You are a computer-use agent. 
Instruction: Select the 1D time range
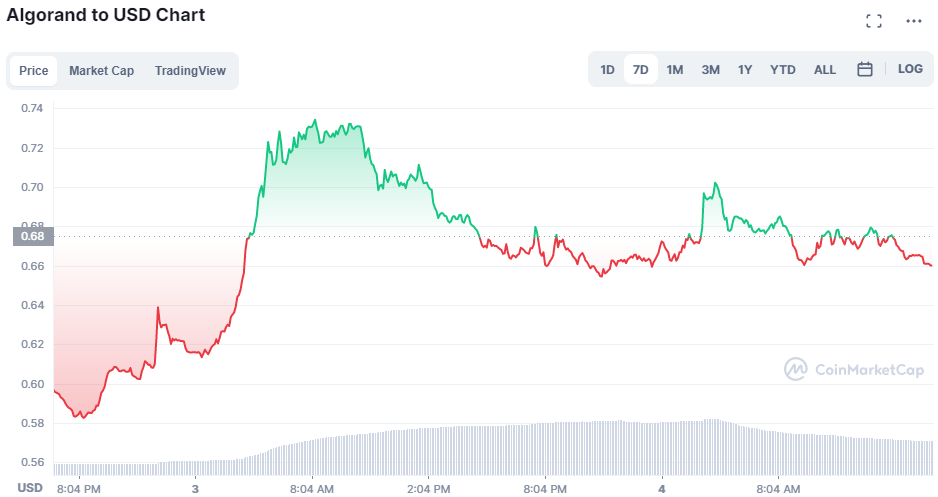point(607,69)
